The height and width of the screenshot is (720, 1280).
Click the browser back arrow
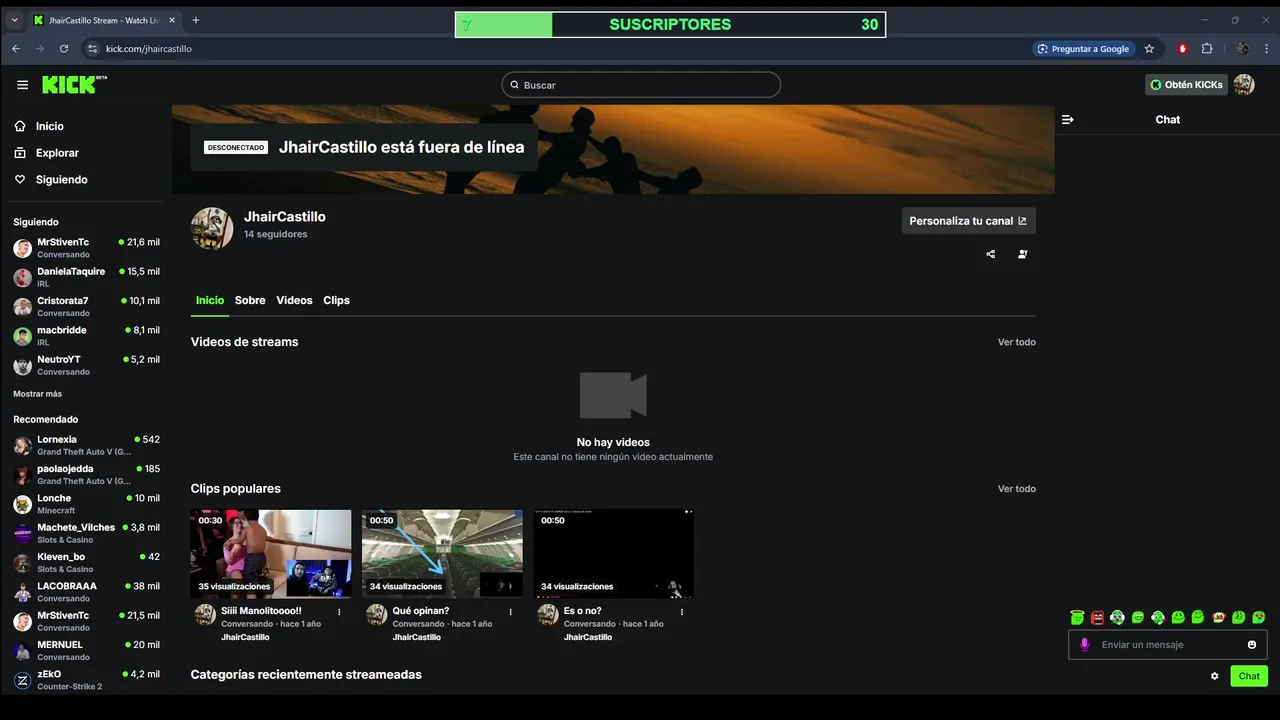click(16, 48)
